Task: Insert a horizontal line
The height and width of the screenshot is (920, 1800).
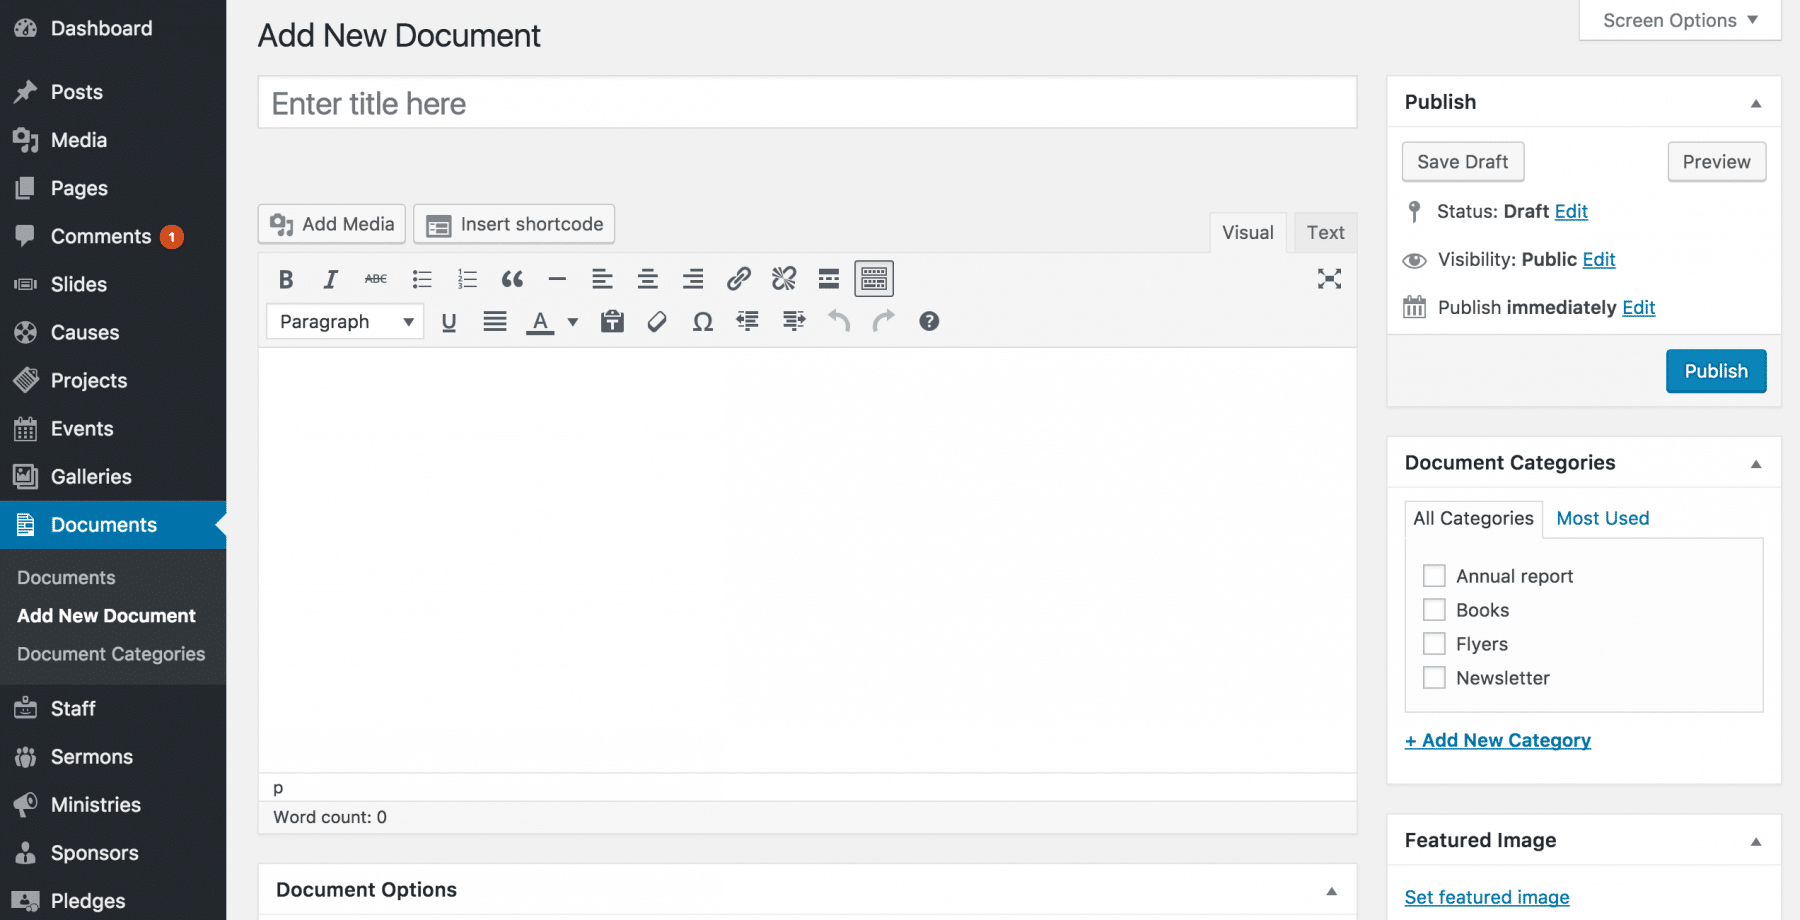Action: tap(557, 279)
